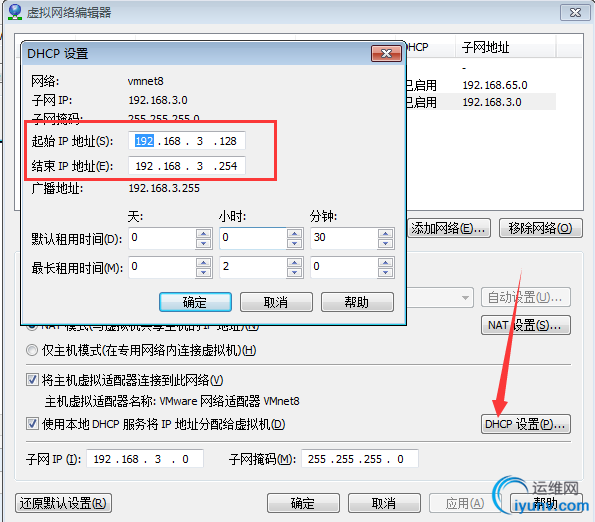Screen dimensions: 595x522
Task: Click 添加网络(E)... button
Action: click(449, 228)
